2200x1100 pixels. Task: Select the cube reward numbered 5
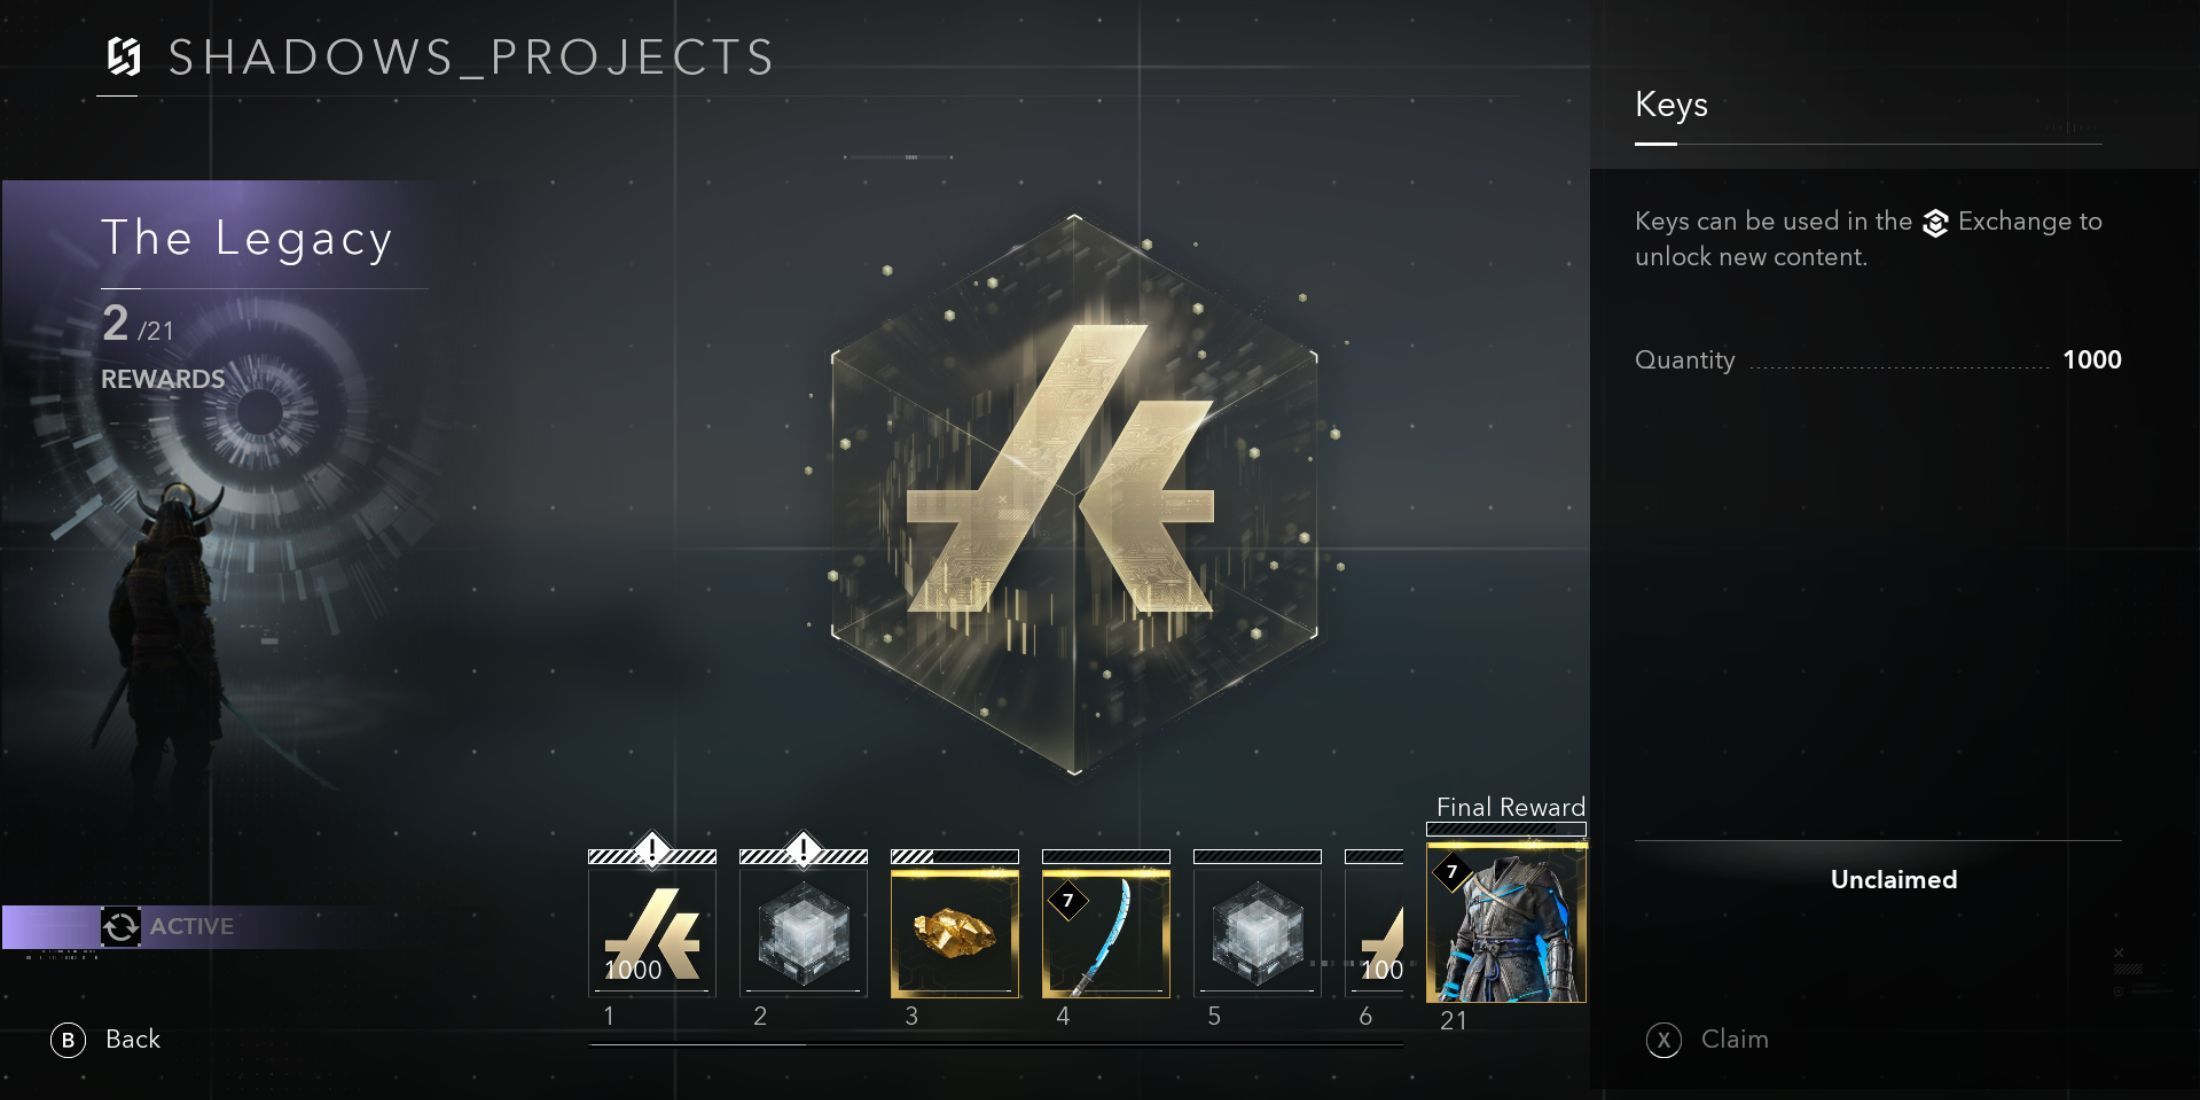(1257, 932)
